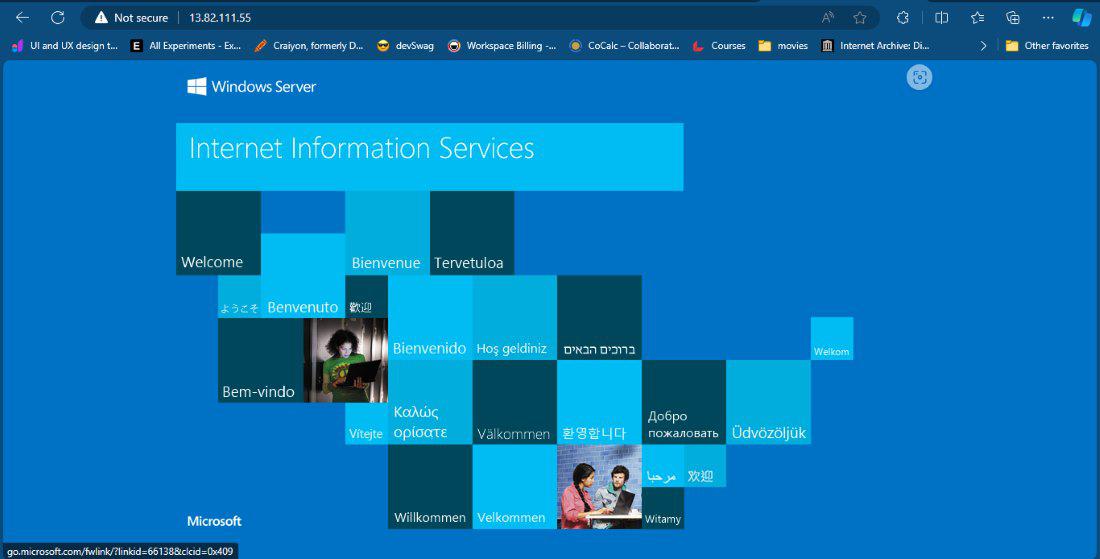Expand the hidden bookmarks overflow chevron
Viewport: 1100px width, 559px height.
[983, 46]
